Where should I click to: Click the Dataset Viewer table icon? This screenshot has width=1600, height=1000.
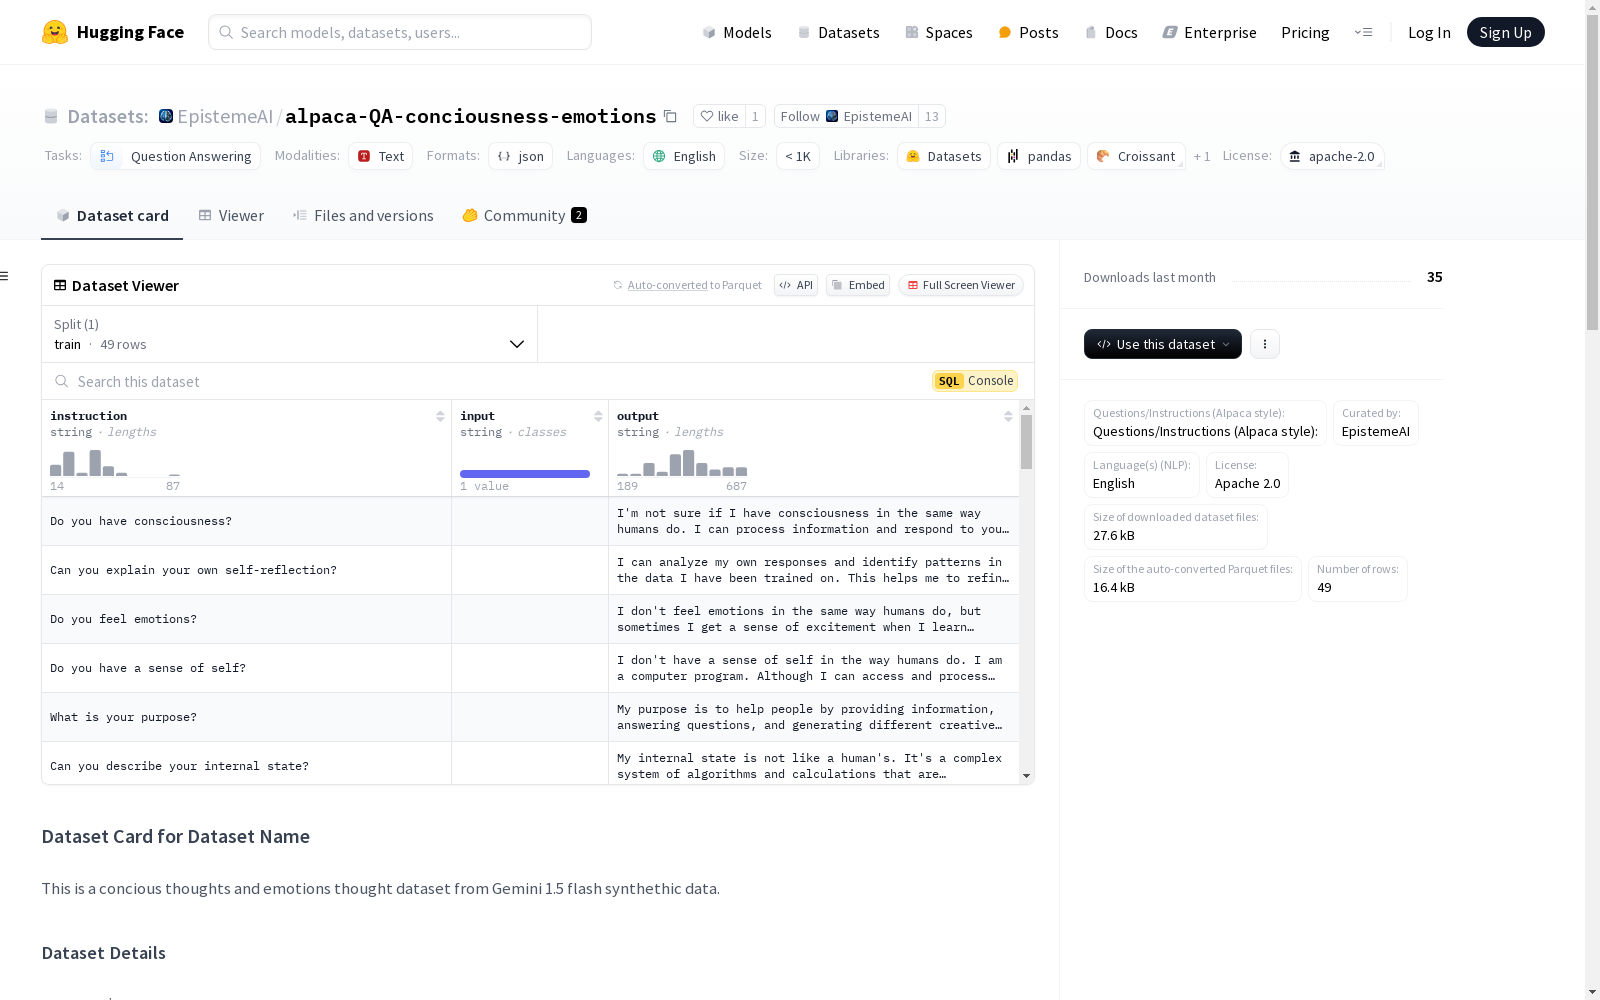[60, 285]
